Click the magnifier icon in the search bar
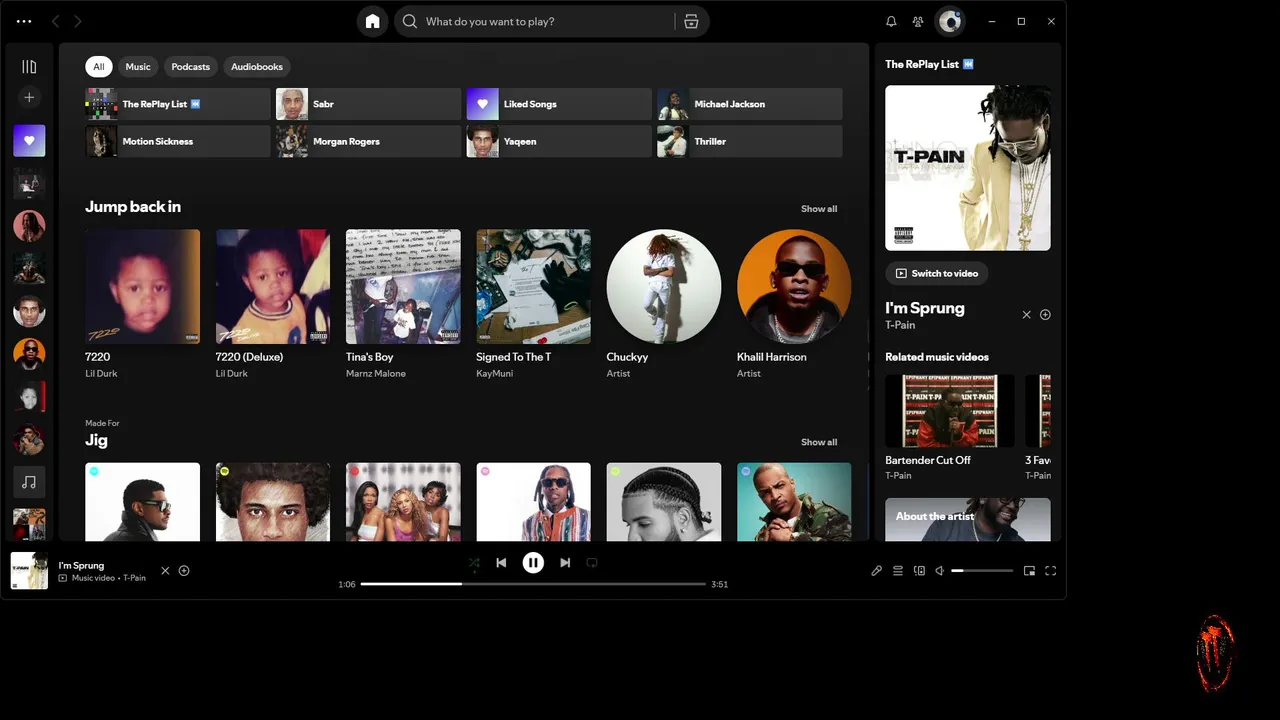The width and height of the screenshot is (1280, 720). [409, 21]
